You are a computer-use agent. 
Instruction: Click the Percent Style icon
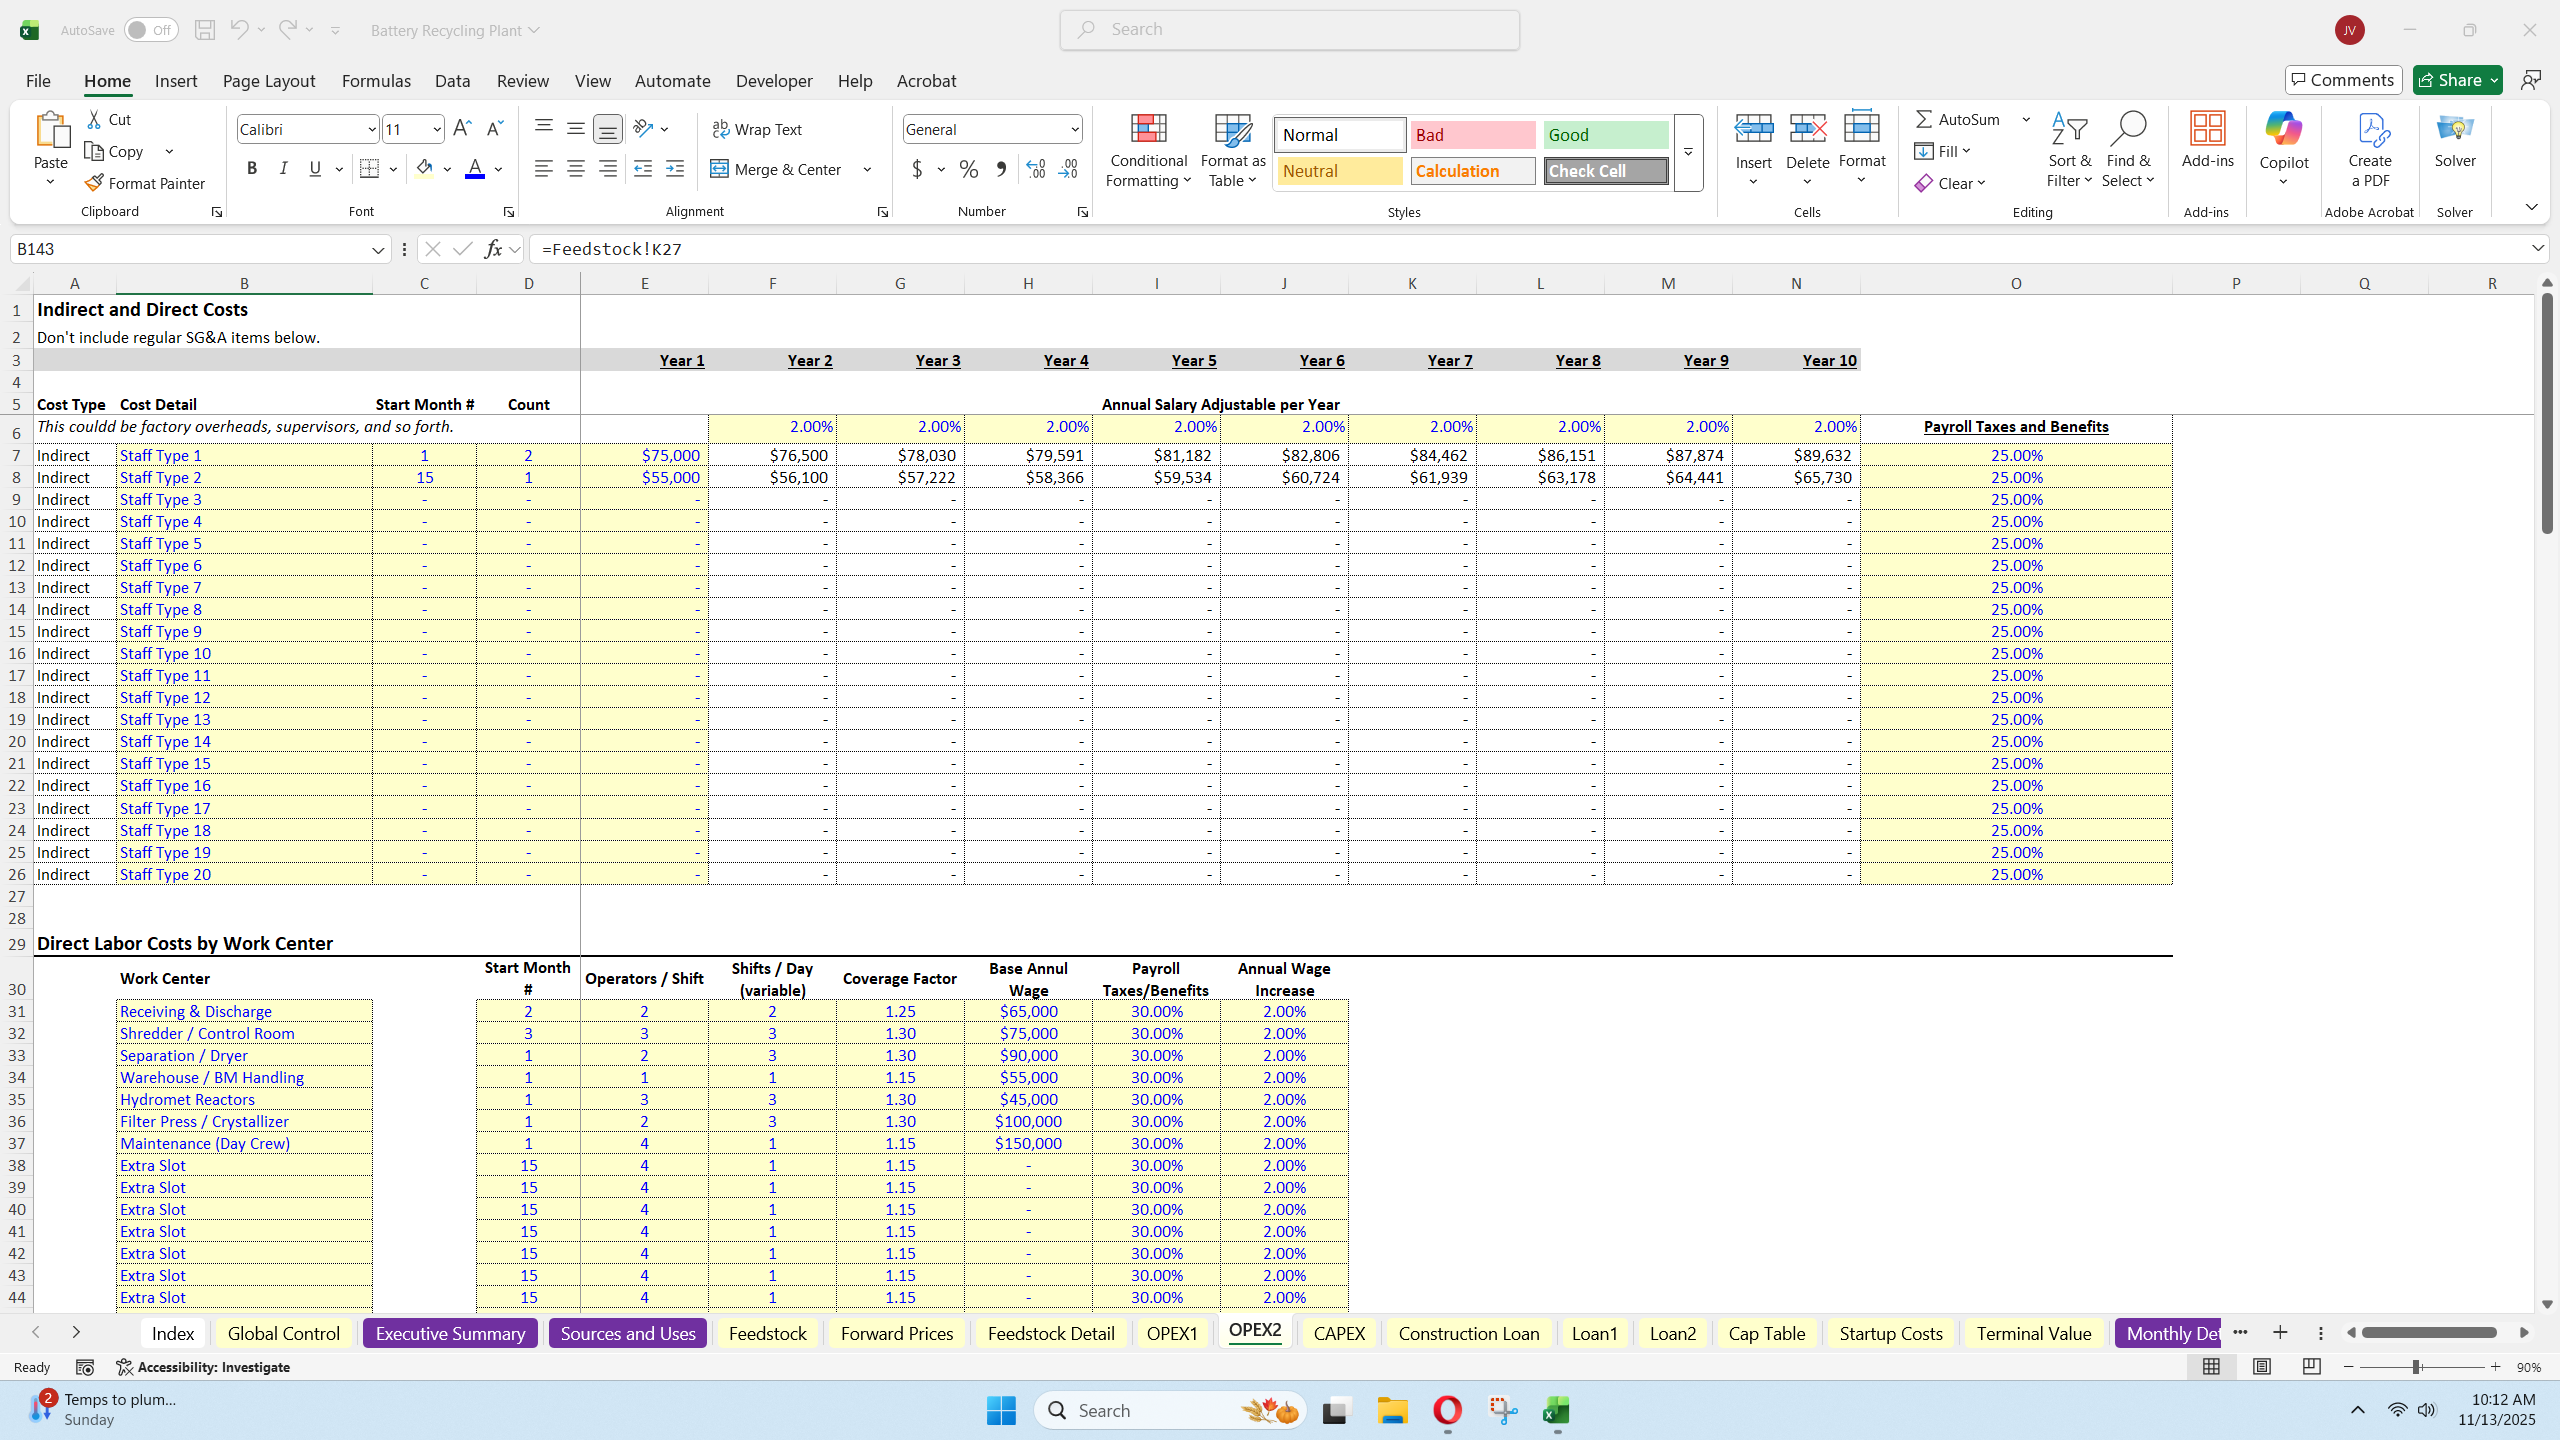click(968, 169)
